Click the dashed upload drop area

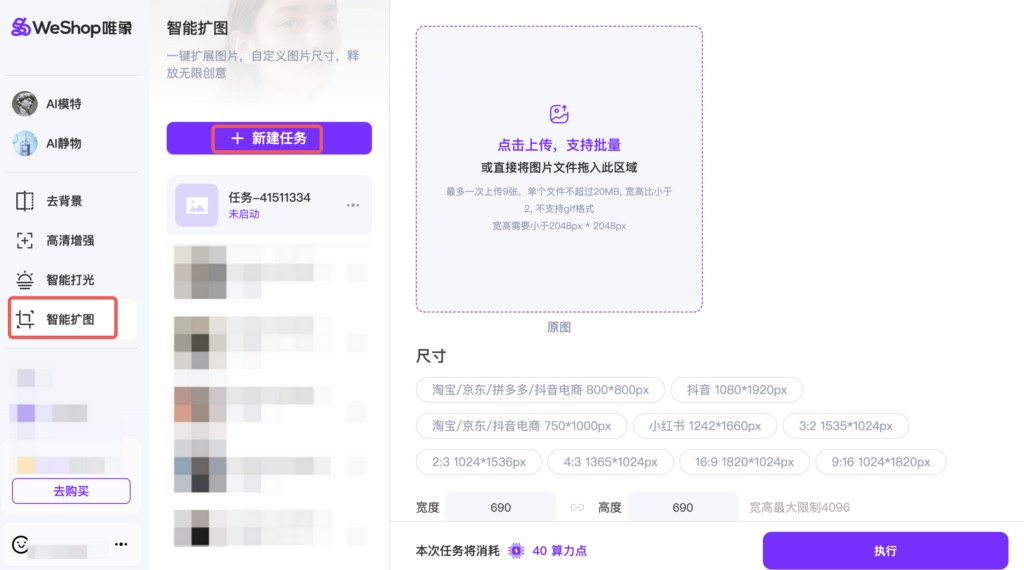point(559,169)
